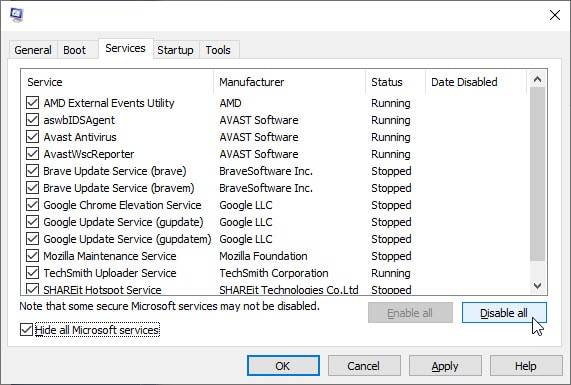Select Google Chrome Elevation Service name
Screen dimensions: 571x385
[x=122, y=205]
